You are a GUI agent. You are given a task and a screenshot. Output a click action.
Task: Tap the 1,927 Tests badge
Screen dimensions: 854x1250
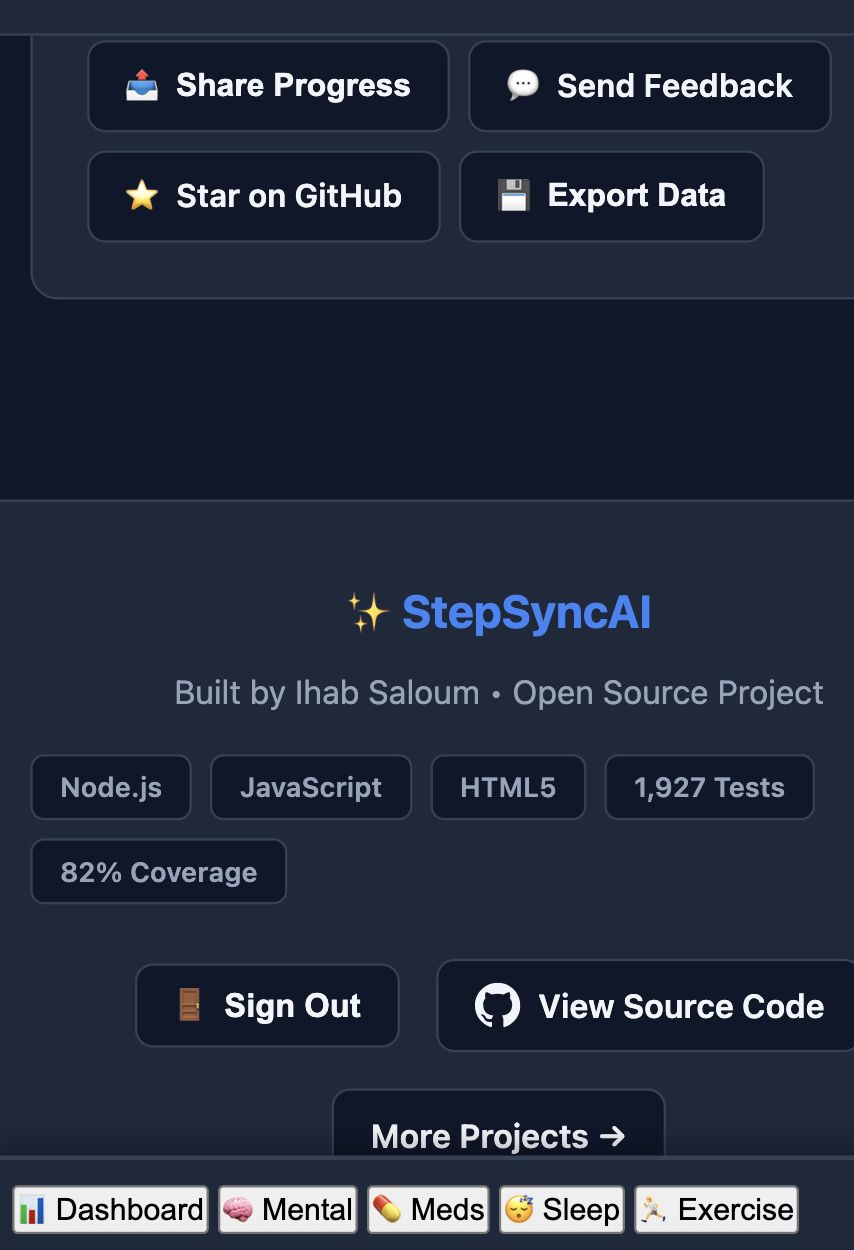click(709, 787)
